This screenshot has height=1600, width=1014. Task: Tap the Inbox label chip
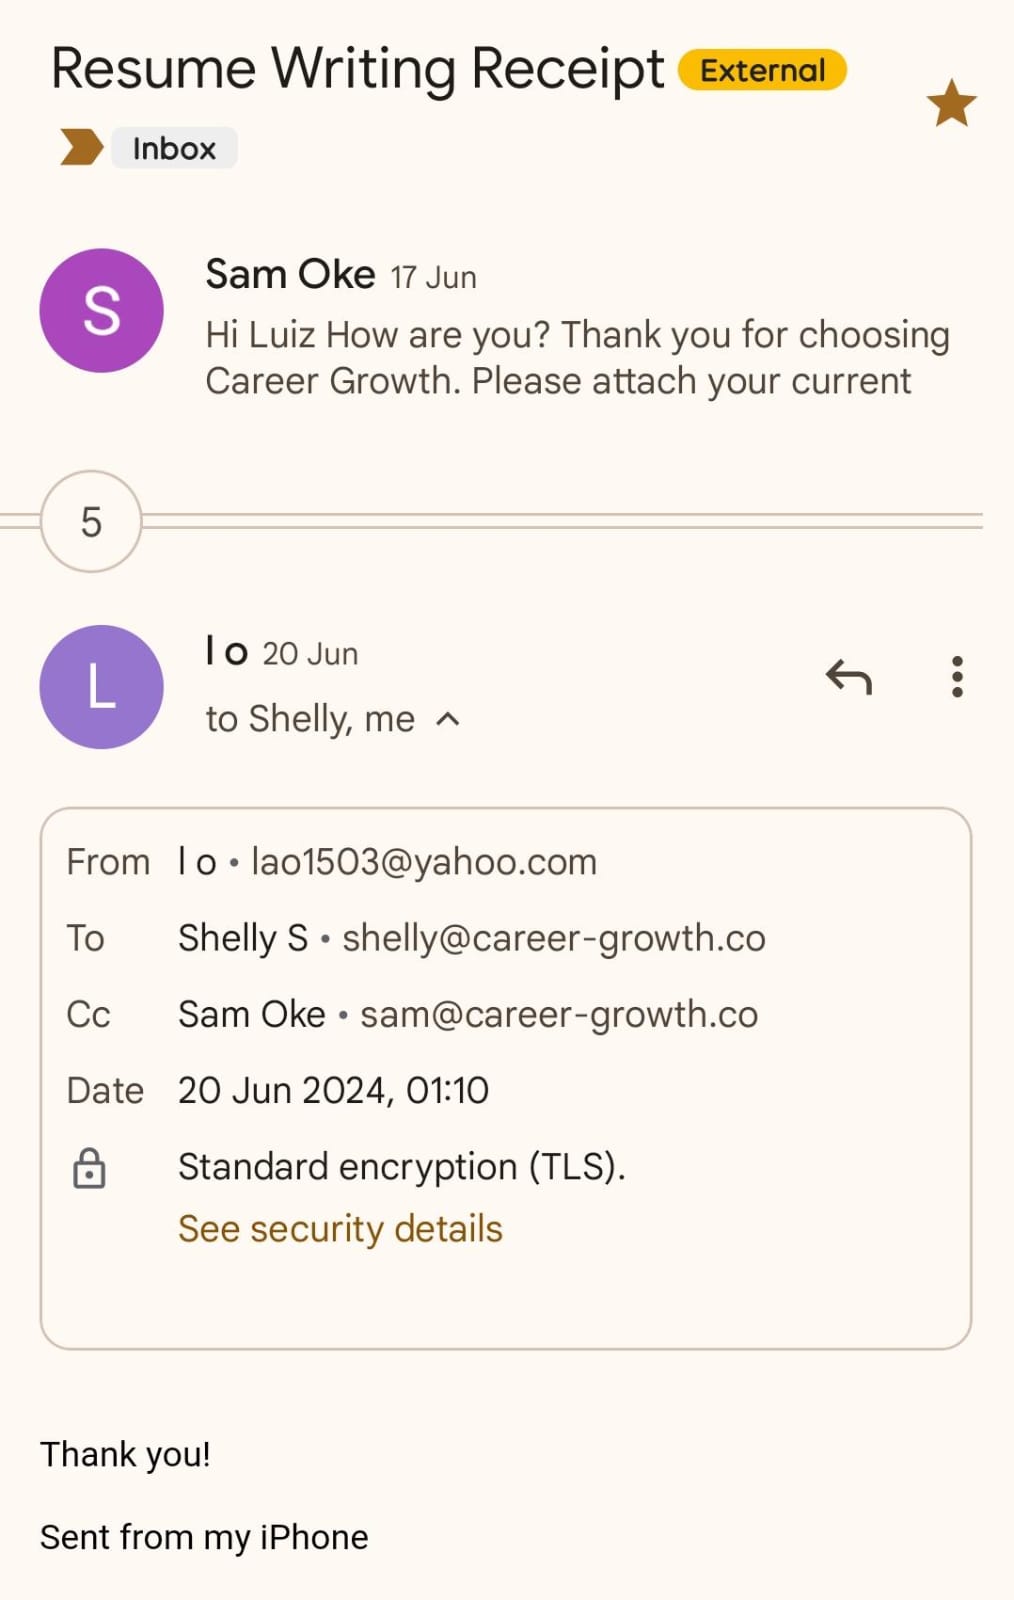pos(174,148)
